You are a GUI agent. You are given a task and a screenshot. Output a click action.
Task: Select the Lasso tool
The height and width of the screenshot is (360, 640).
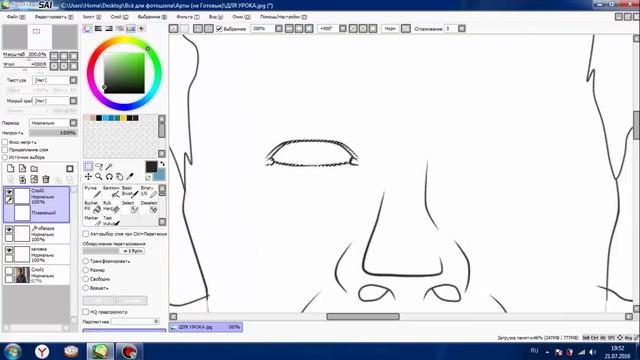click(x=99, y=167)
